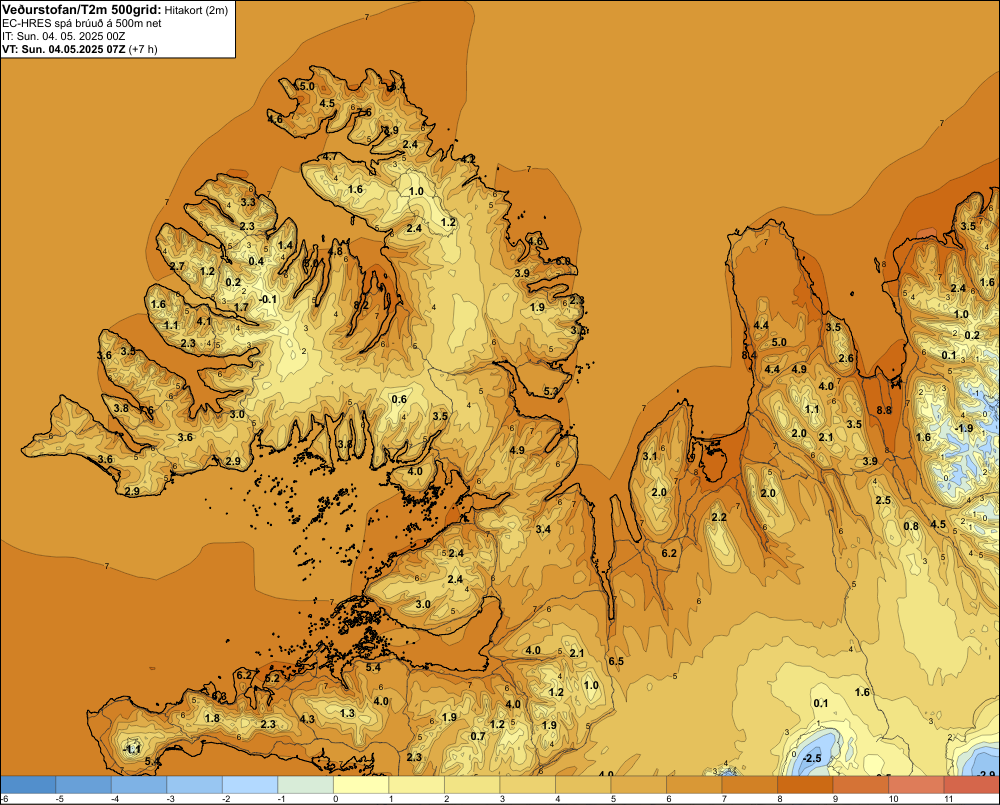Screen dimensions: 1000x805
Task: Click the '0.8' temperature value
Action: [911, 526]
